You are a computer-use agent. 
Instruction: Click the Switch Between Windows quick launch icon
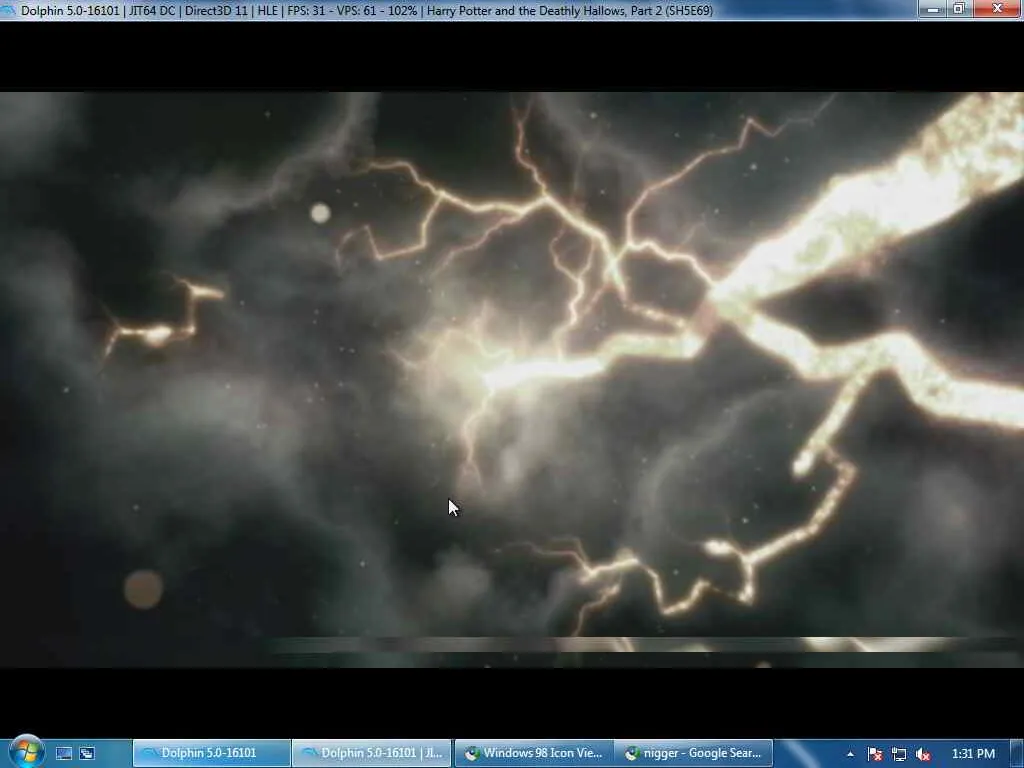coord(87,754)
